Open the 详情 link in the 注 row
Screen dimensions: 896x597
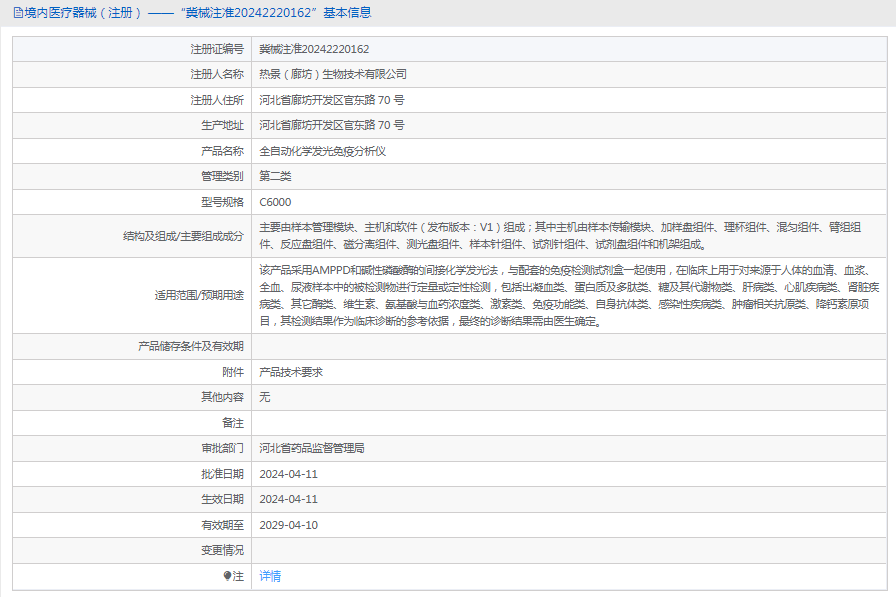click(x=270, y=576)
